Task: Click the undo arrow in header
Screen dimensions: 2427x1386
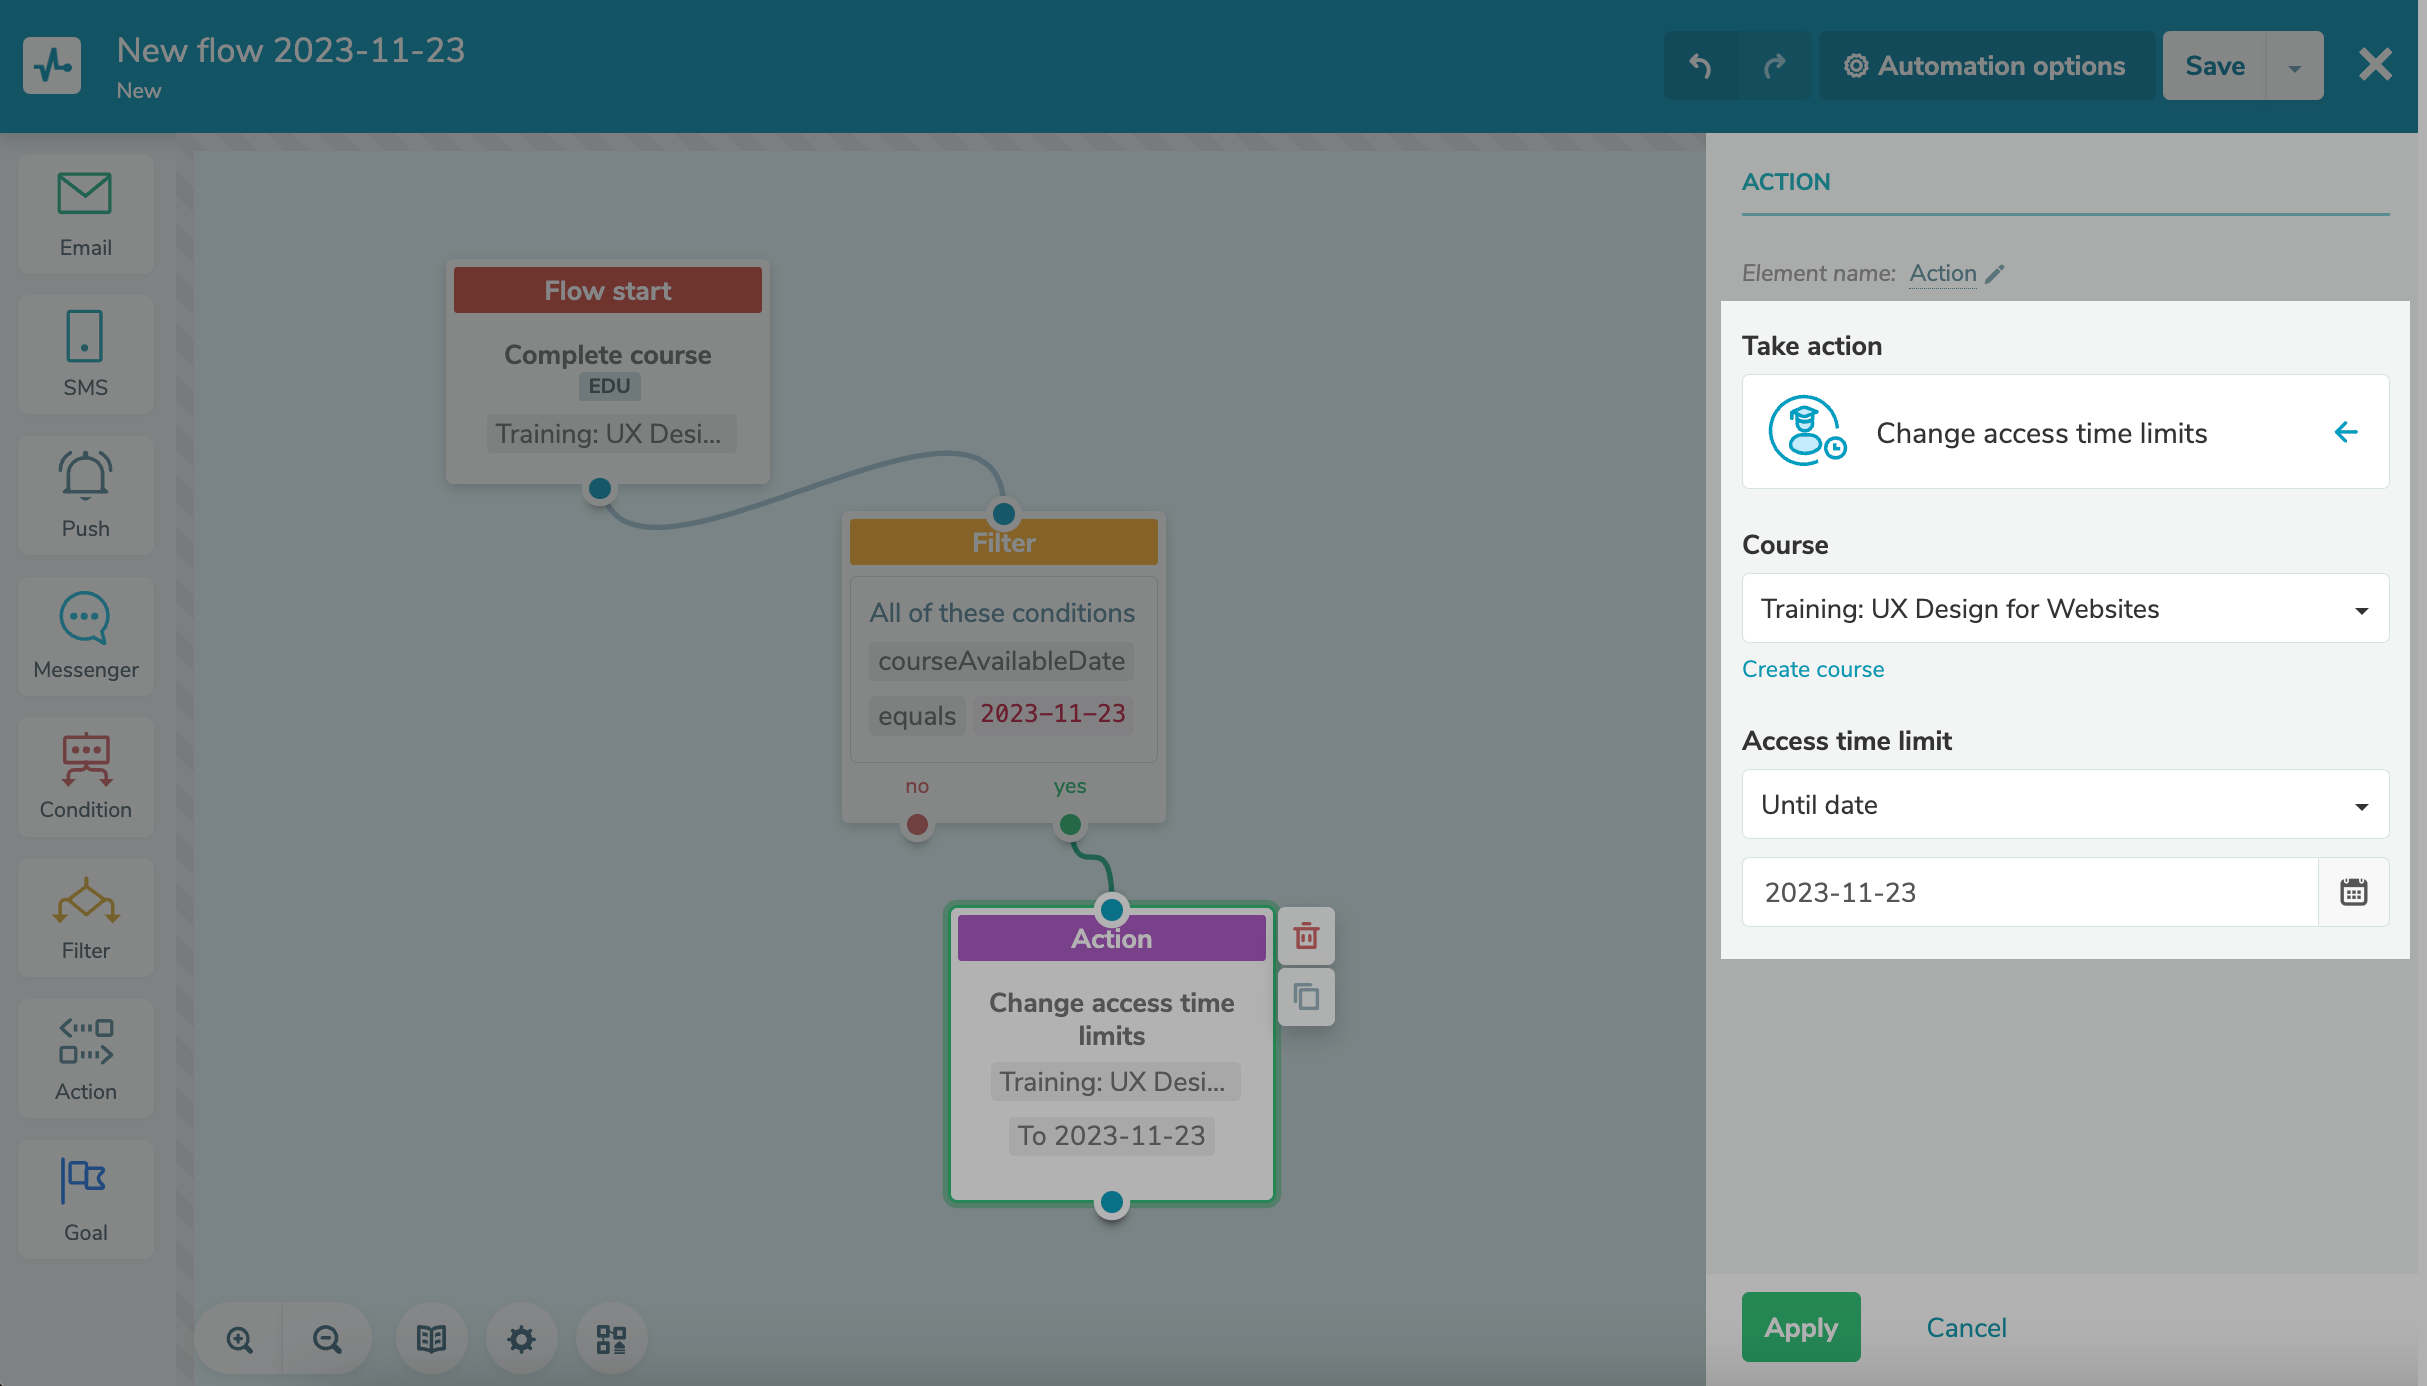Action: pyautogui.click(x=1700, y=66)
